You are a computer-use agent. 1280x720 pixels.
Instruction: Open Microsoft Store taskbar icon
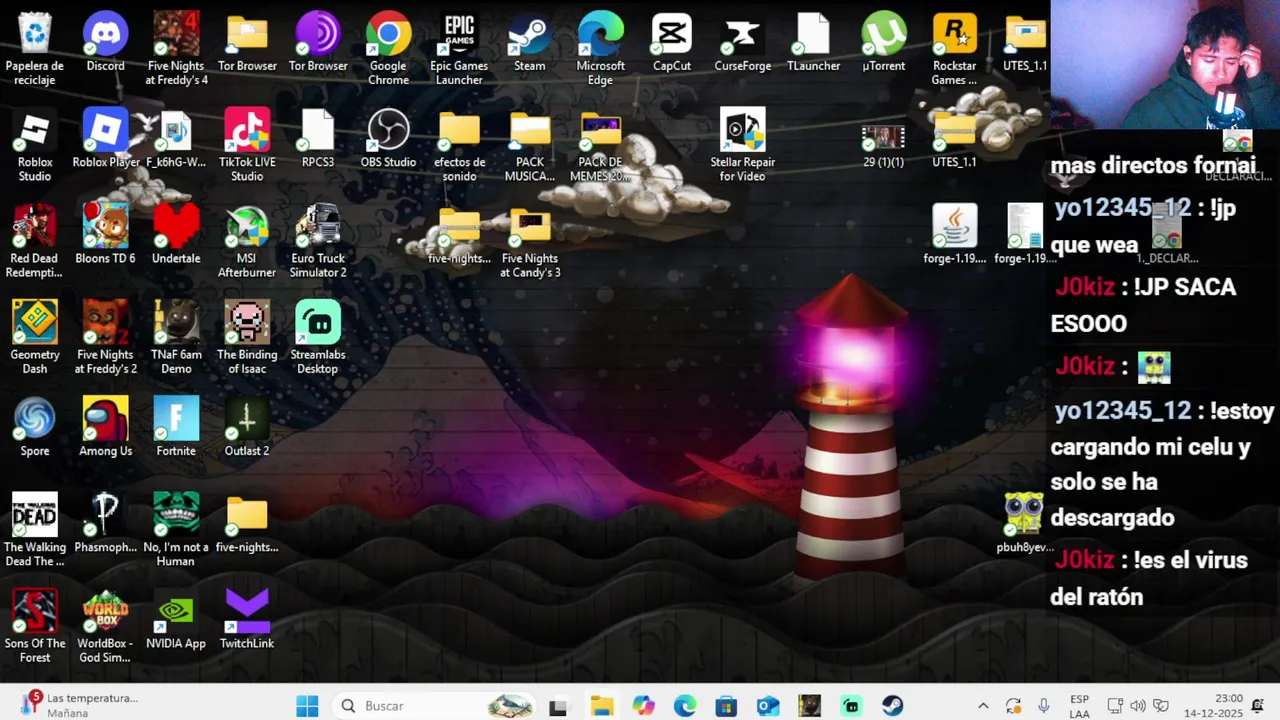pyautogui.click(x=726, y=707)
